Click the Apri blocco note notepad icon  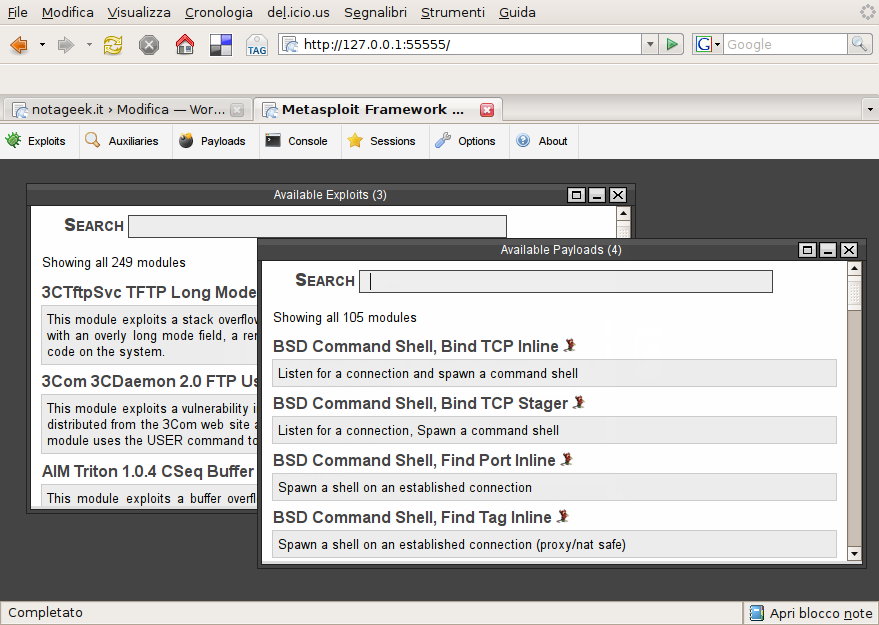pos(756,613)
